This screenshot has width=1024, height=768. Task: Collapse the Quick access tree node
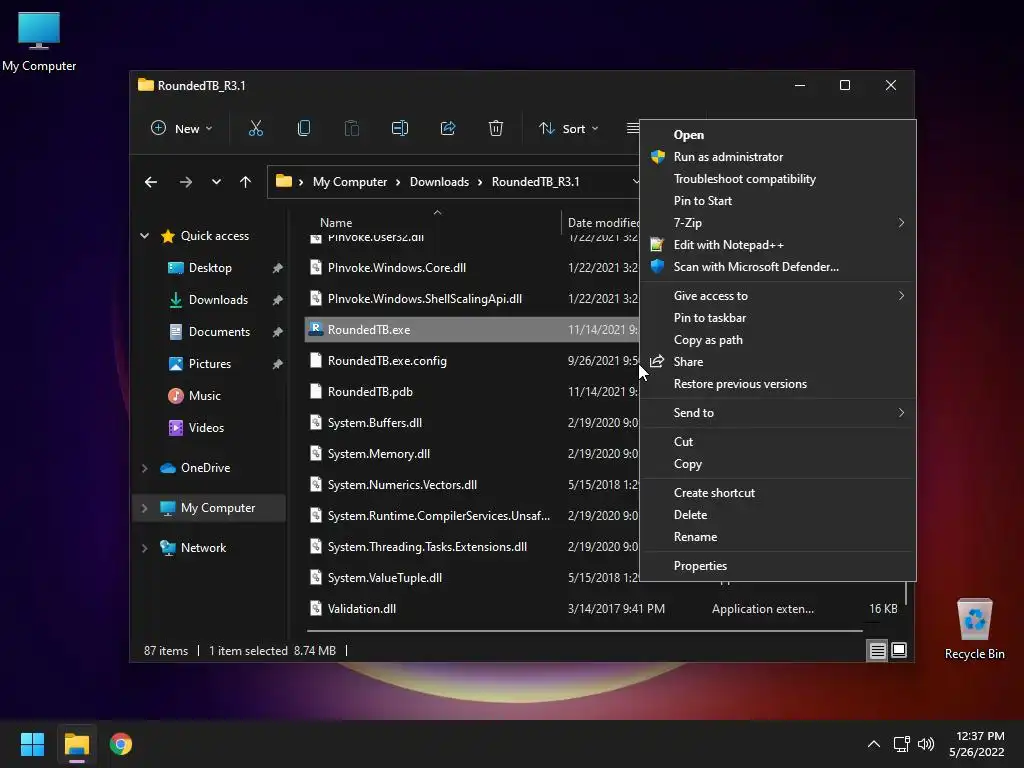[144, 236]
